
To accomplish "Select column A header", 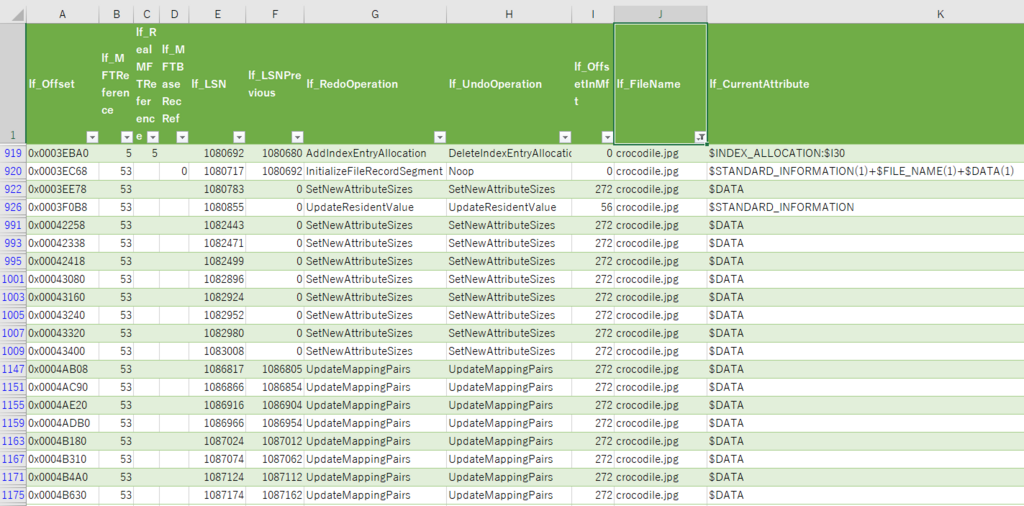I will [63, 14].
